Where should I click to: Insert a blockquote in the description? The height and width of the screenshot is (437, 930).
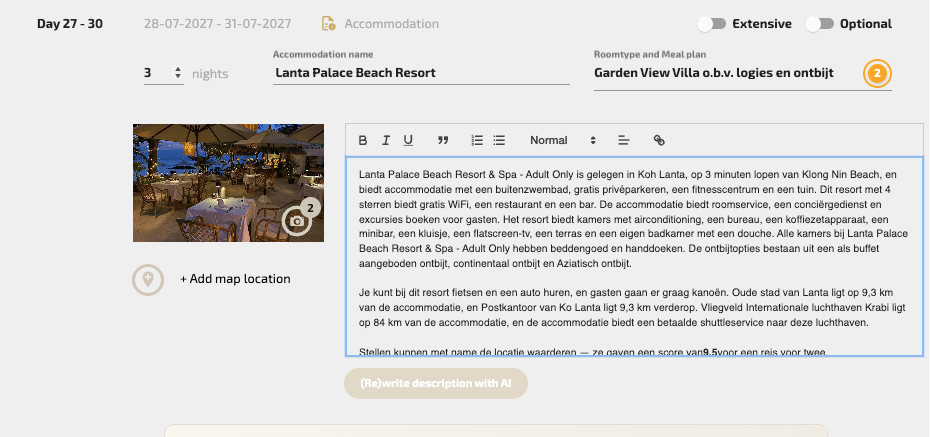443,140
